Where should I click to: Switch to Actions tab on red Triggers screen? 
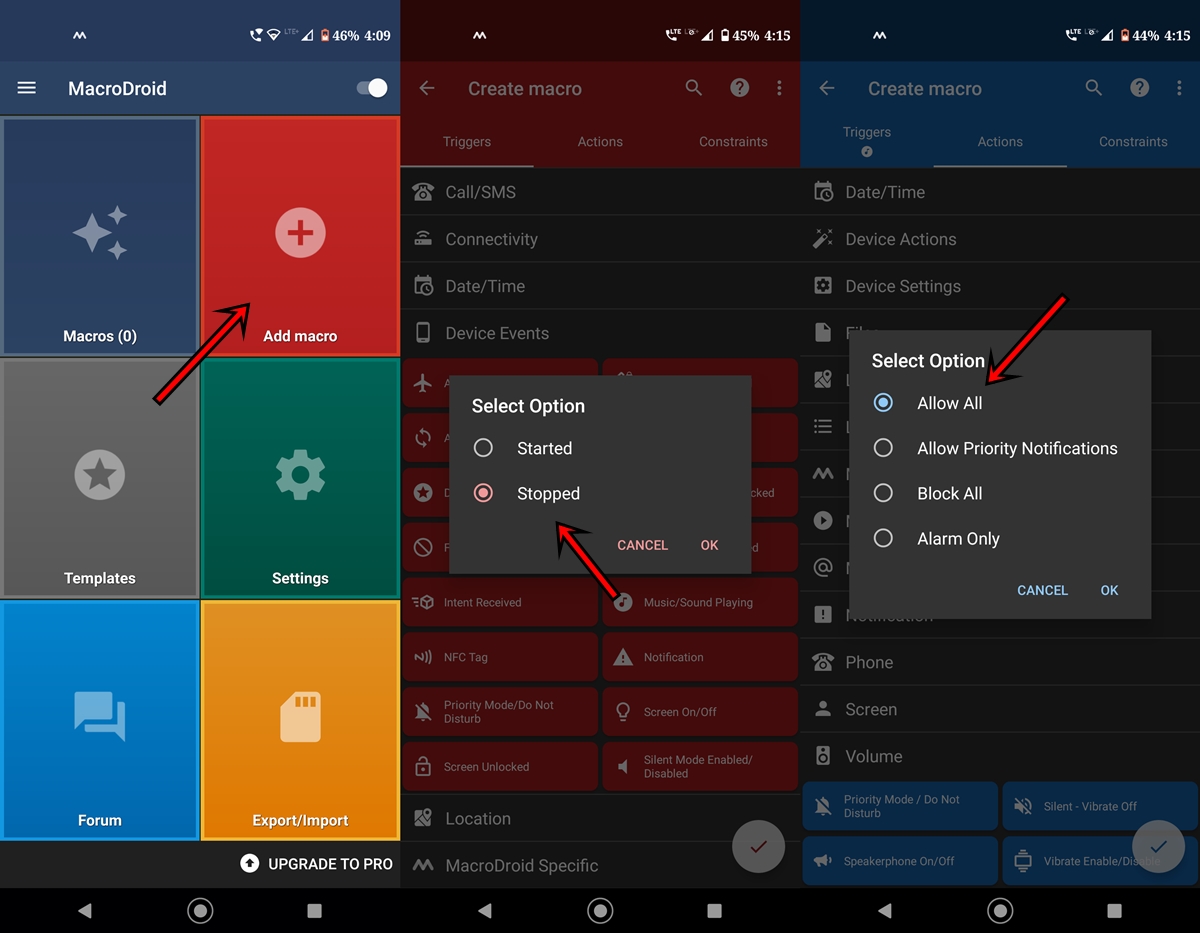pyautogui.click(x=600, y=142)
